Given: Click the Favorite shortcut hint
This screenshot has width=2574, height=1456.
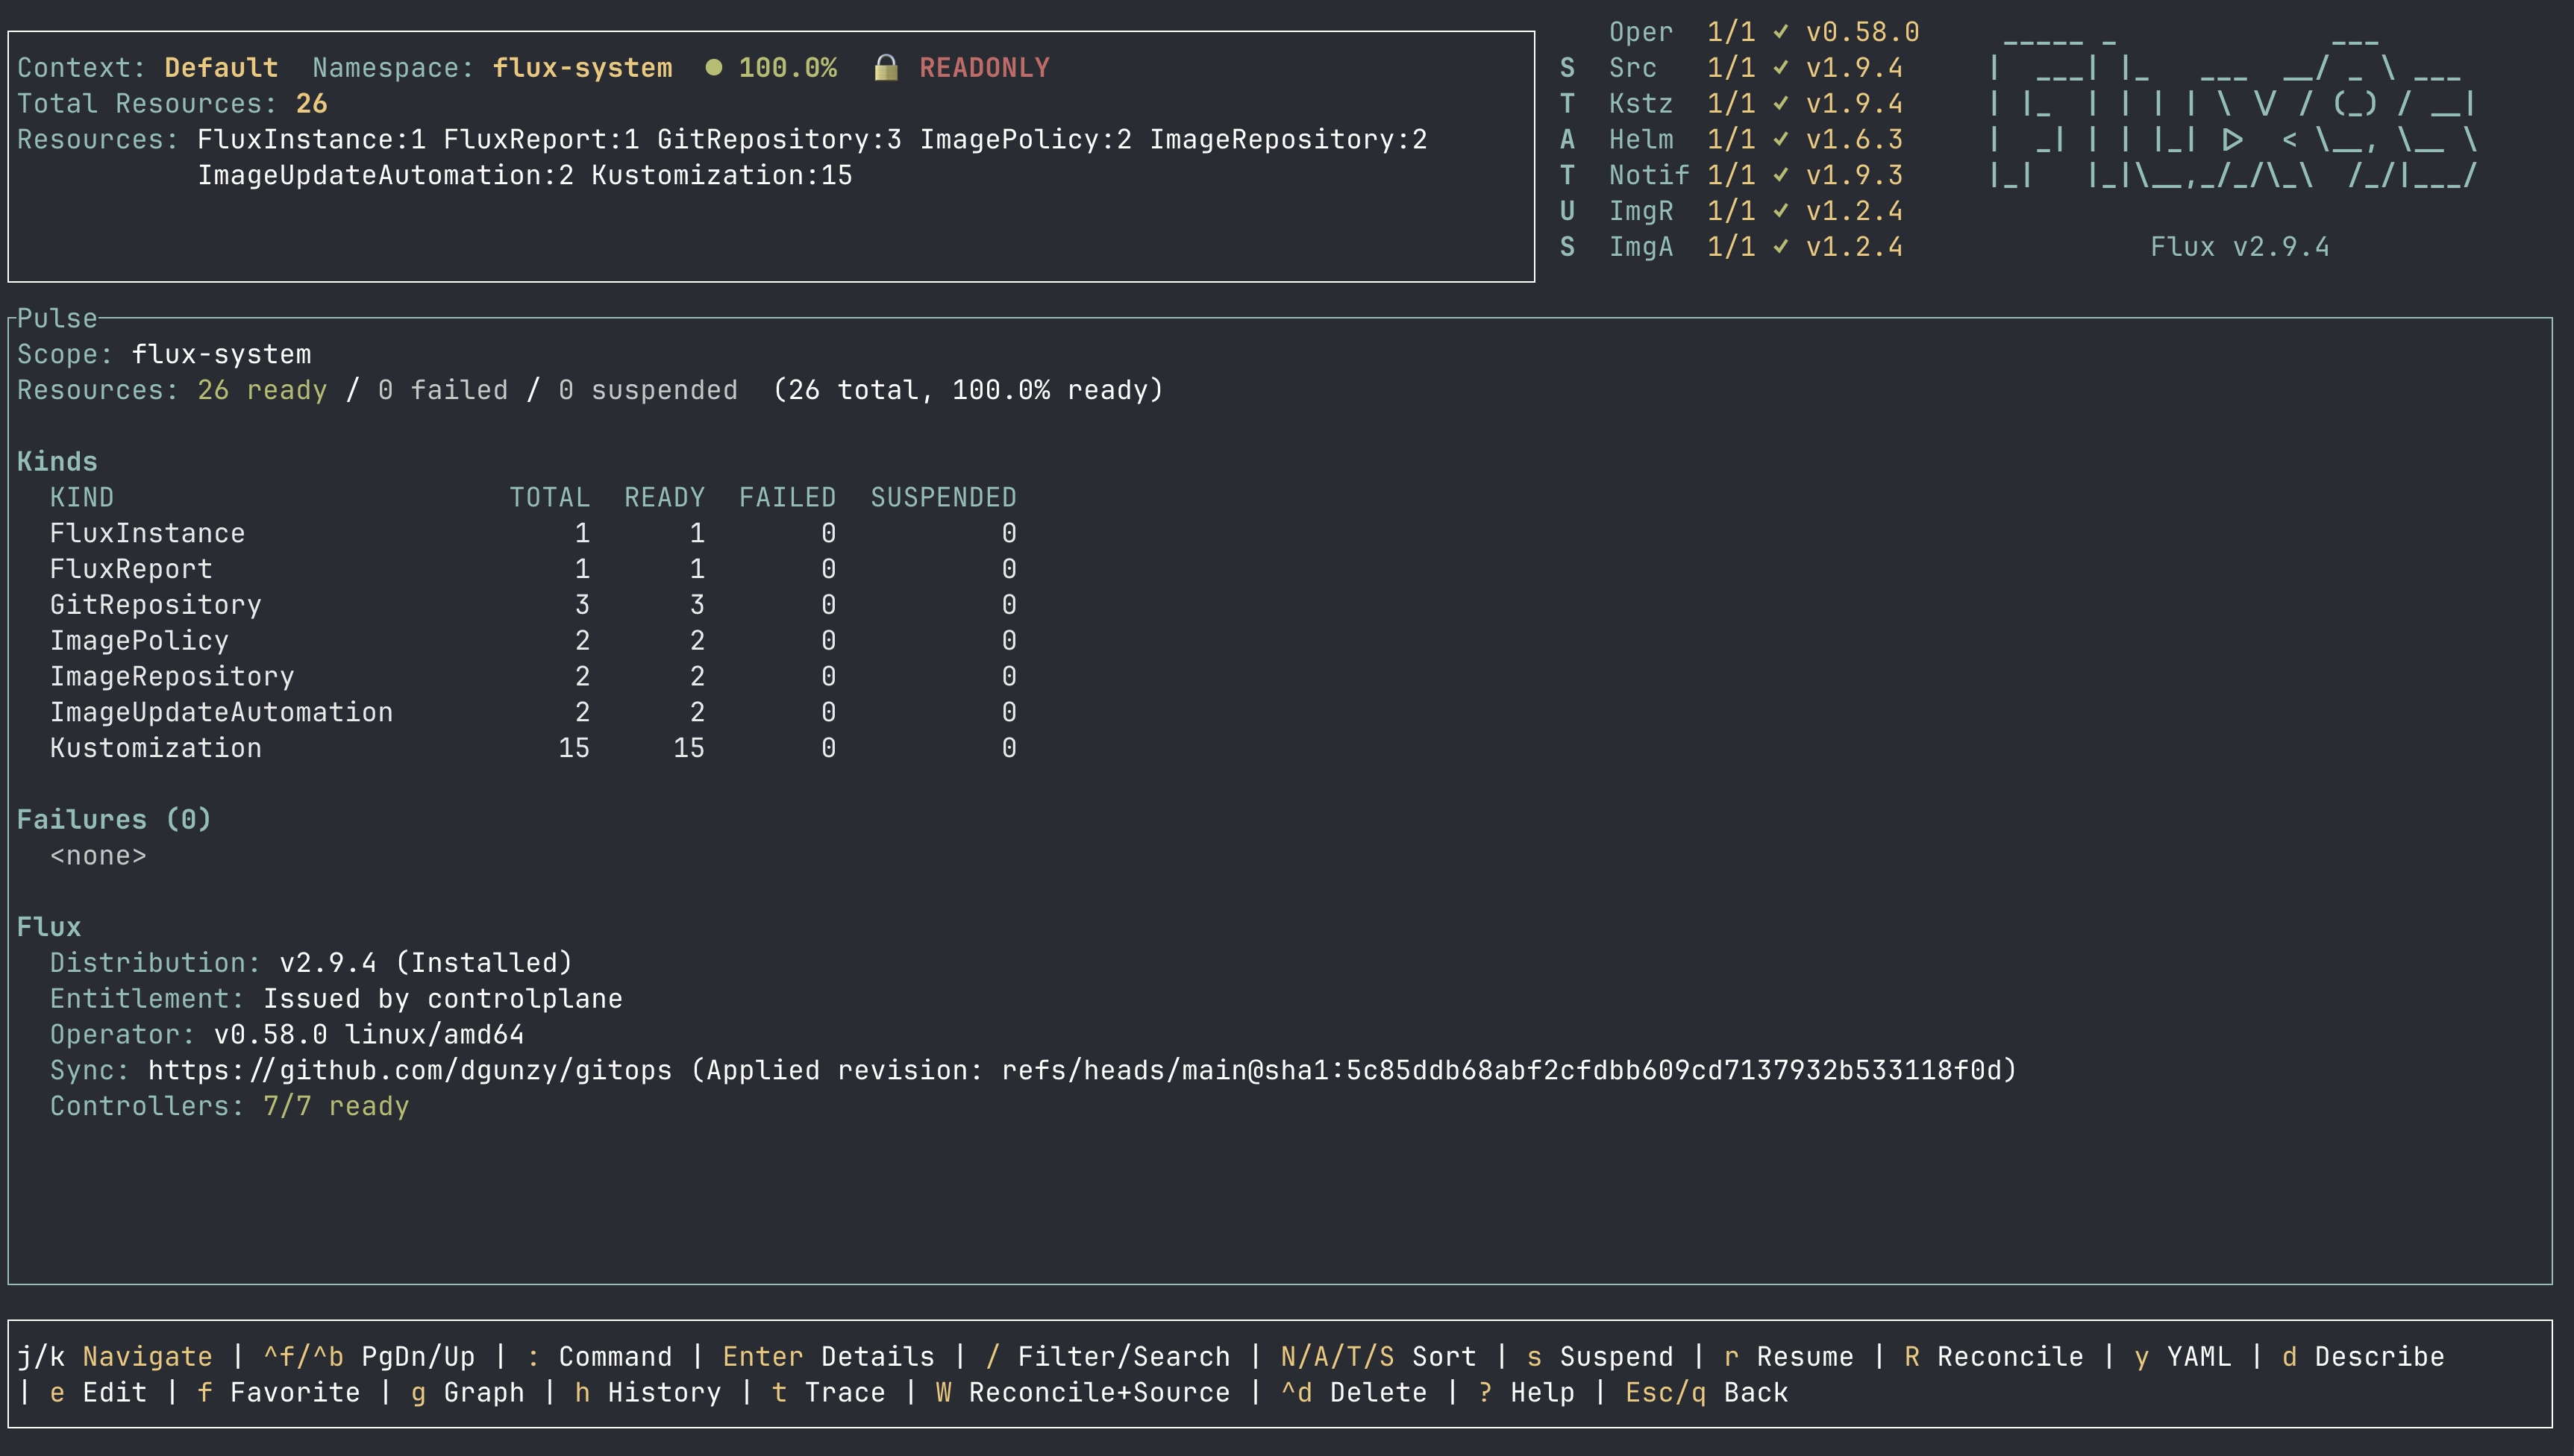Looking at the screenshot, I should [x=279, y=1393].
